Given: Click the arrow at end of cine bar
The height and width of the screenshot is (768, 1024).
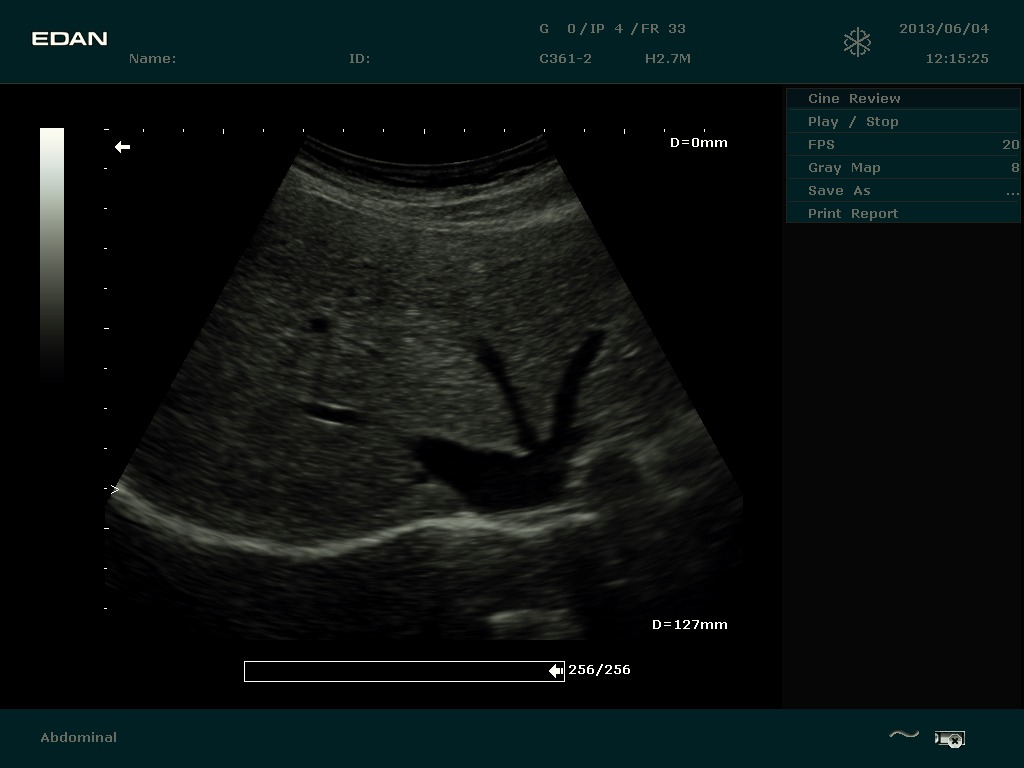Looking at the screenshot, I should click(556, 671).
